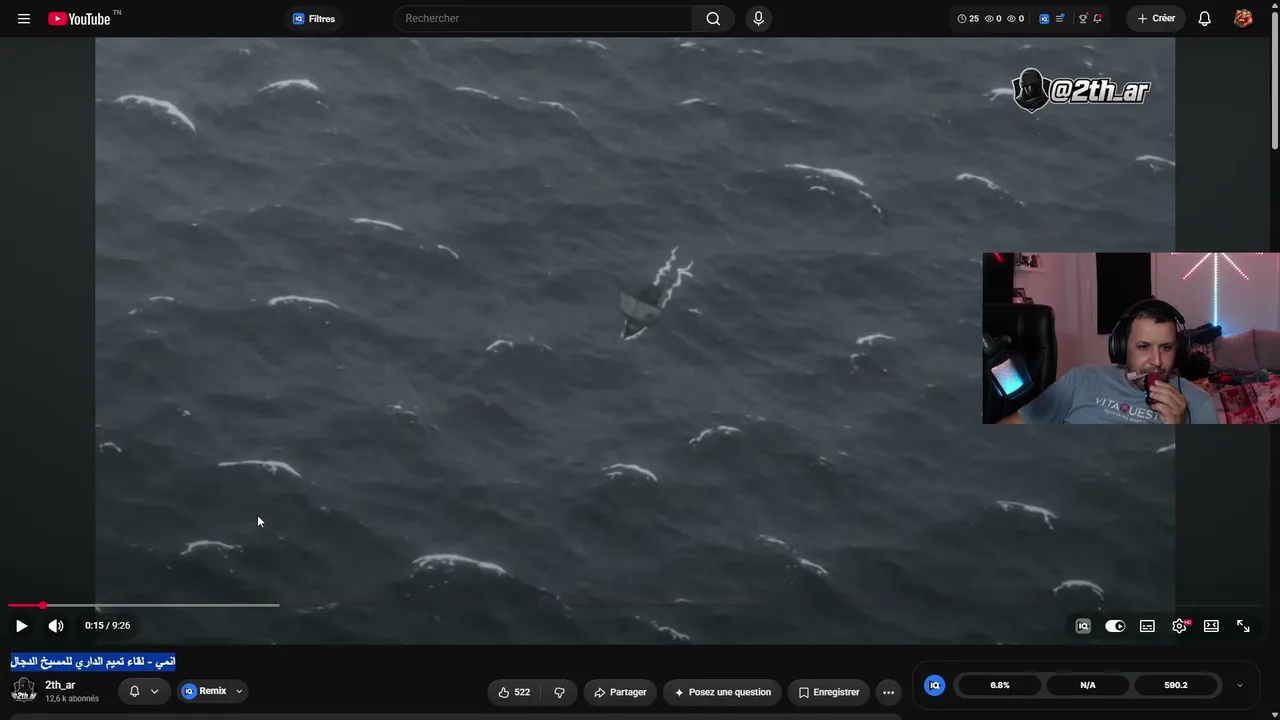
Task: Mute the video volume
Action: [56, 626]
